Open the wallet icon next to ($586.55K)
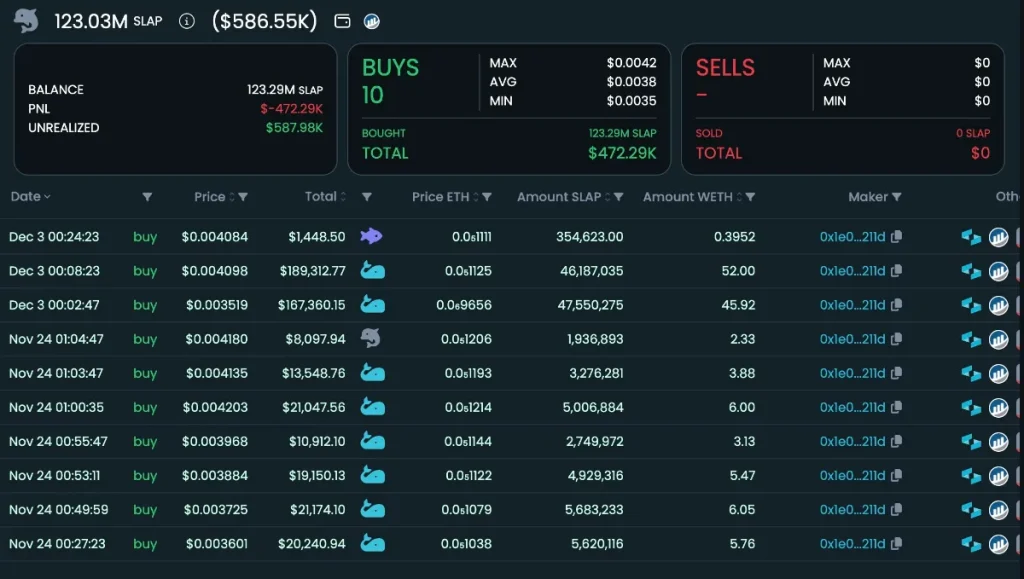The image size is (1024, 579). [x=342, y=22]
